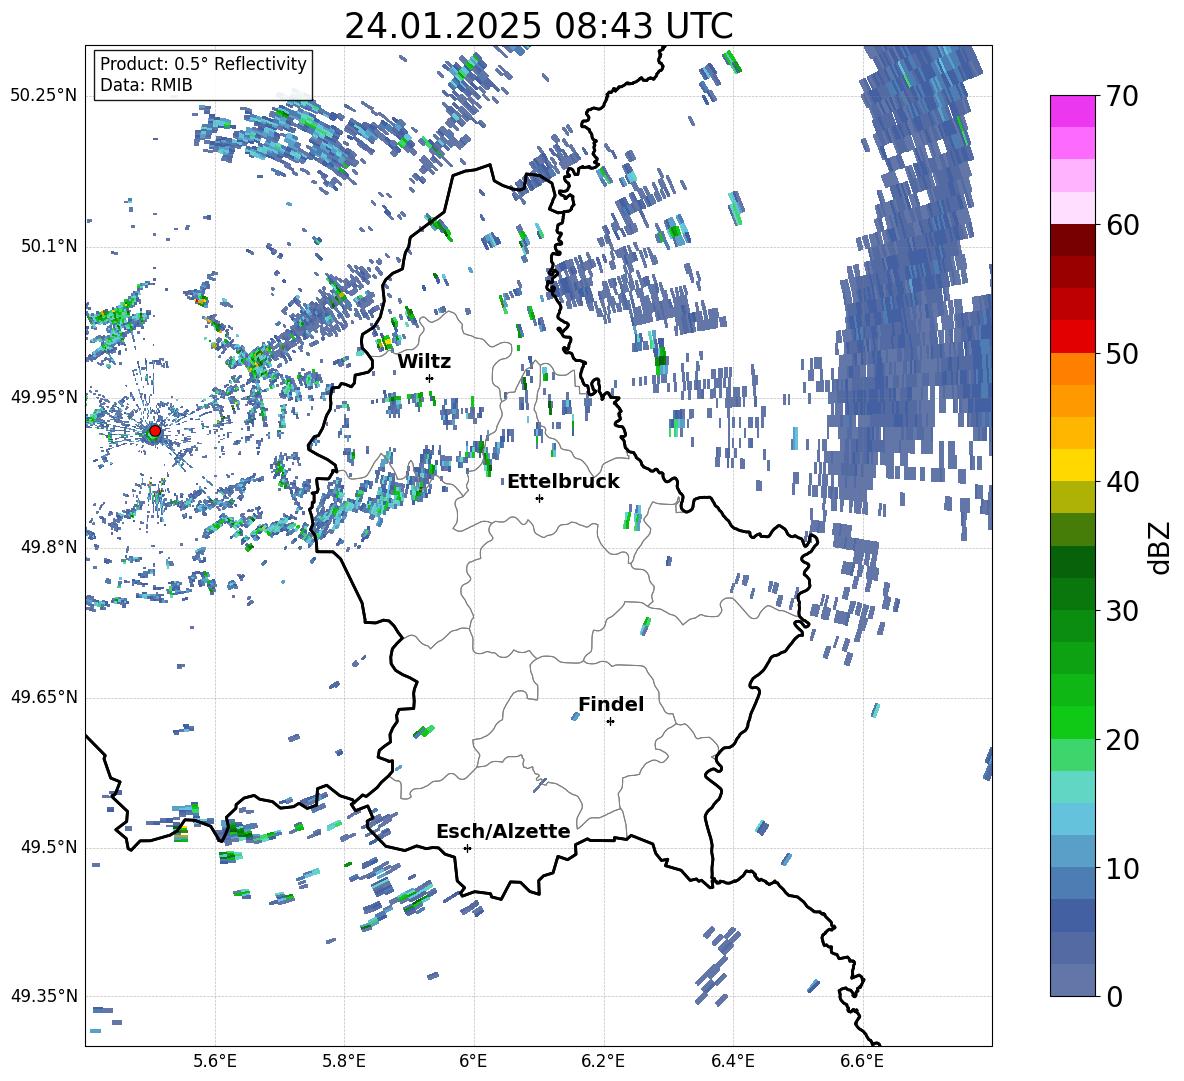This screenshot has width=1184, height=1081.
Task: Click the Findel cross marker
Action: click(x=610, y=722)
